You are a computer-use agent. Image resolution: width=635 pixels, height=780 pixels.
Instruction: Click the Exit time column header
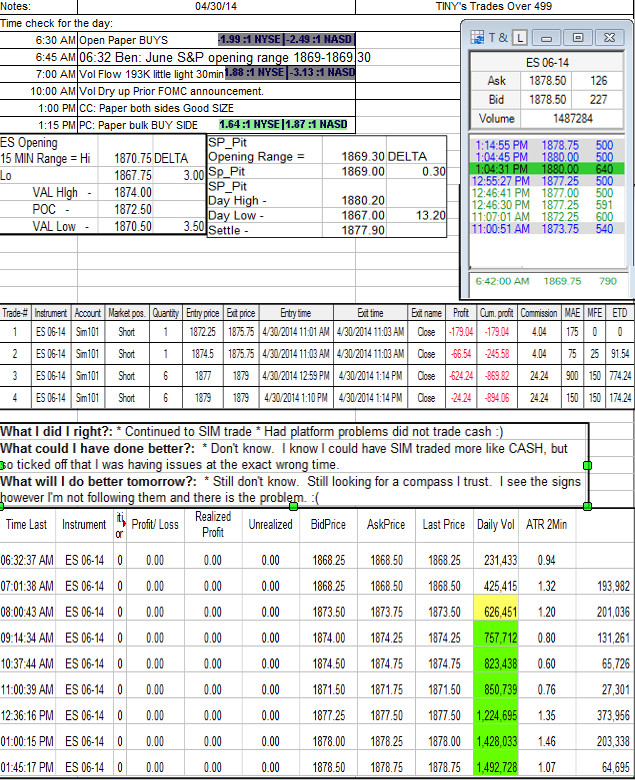tap(370, 313)
